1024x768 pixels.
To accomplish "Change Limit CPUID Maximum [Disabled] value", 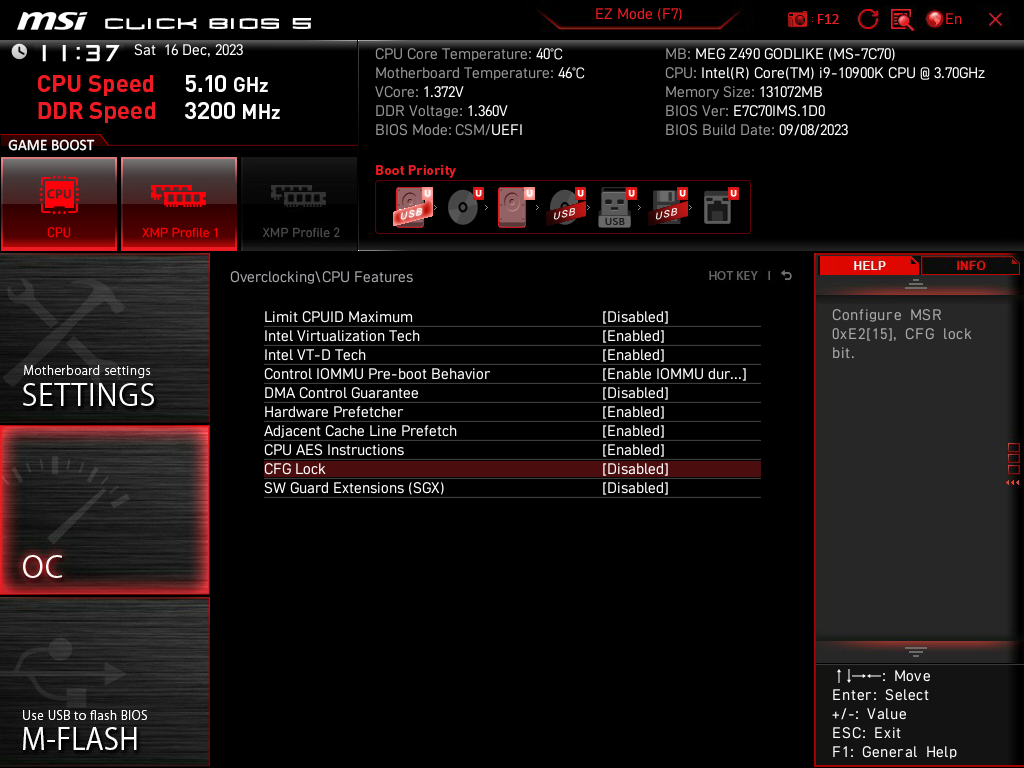I will [x=635, y=317].
